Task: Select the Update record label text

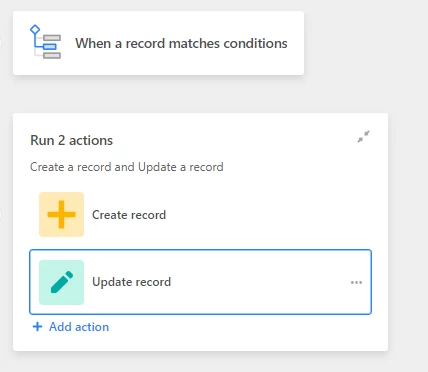Action: [x=131, y=282]
